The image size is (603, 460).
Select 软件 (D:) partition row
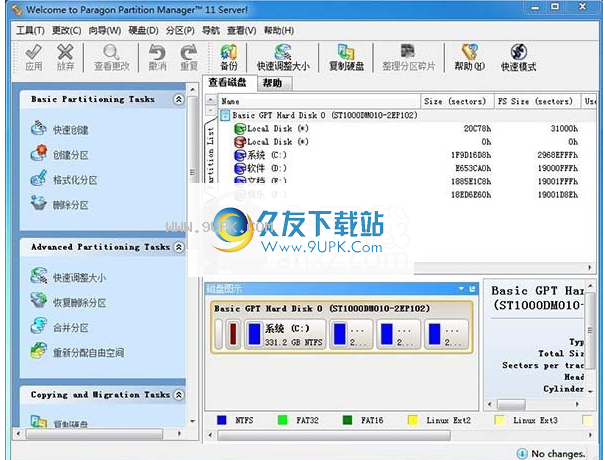click(x=406, y=168)
